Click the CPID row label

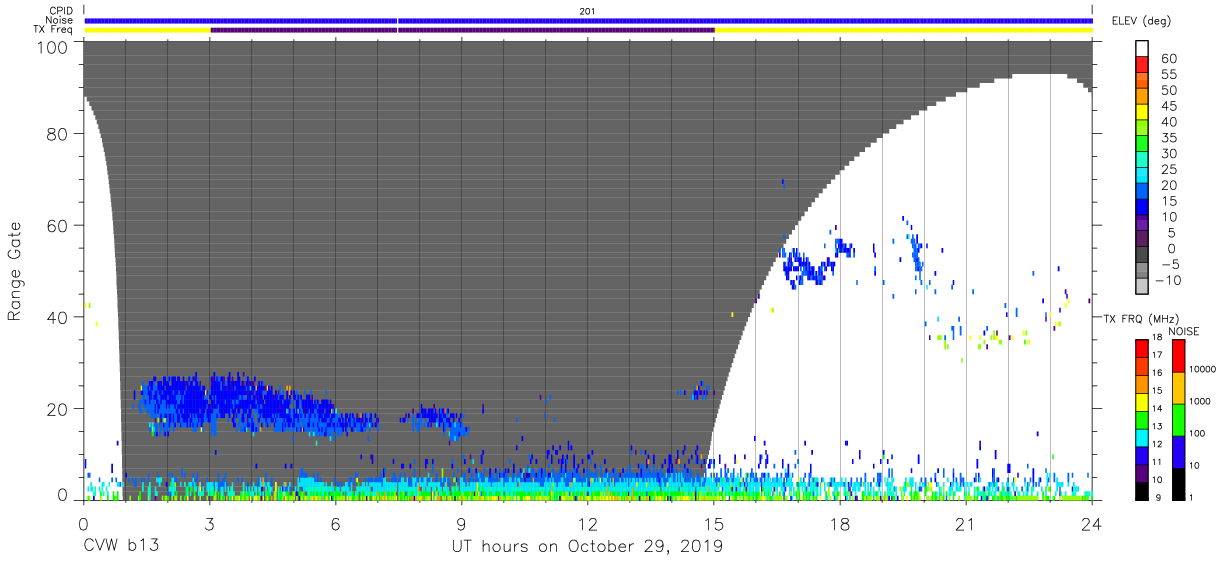(x=62, y=11)
